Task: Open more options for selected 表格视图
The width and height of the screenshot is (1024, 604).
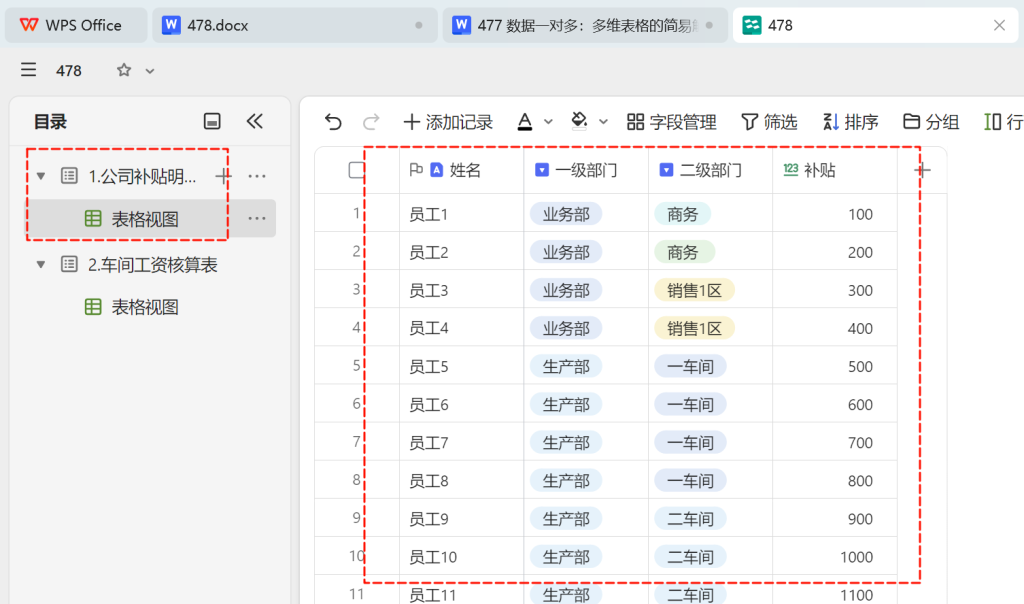Action: coord(257,218)
